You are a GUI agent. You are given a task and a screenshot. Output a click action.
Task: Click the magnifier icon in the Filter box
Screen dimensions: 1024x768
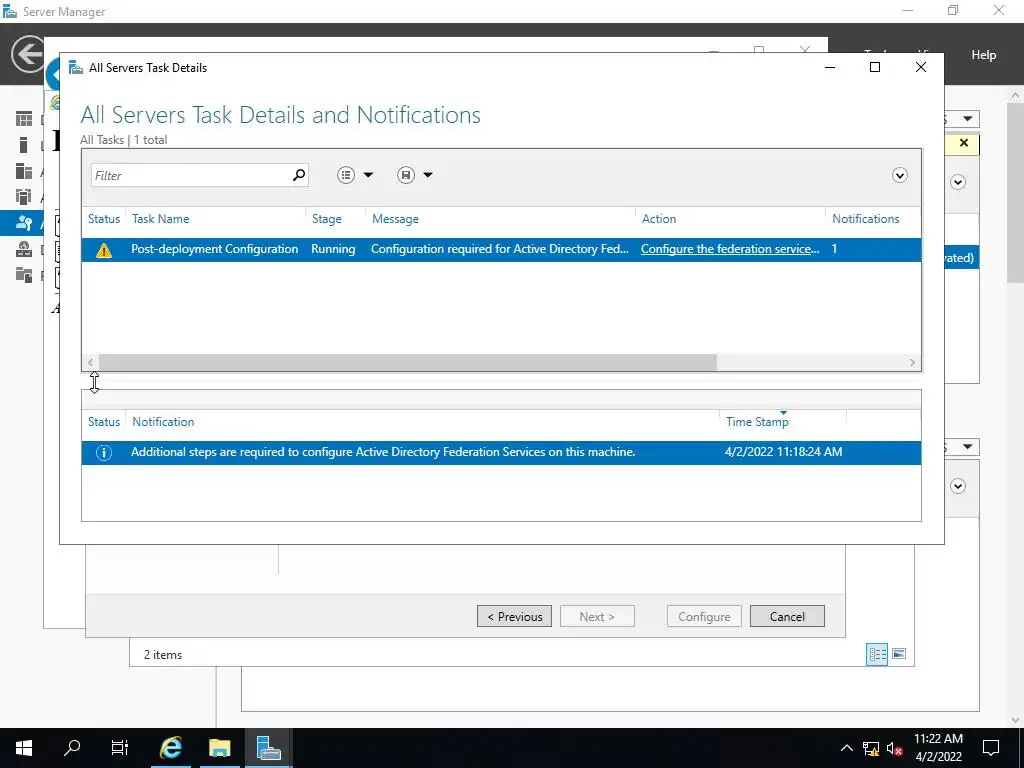point(298,175)
